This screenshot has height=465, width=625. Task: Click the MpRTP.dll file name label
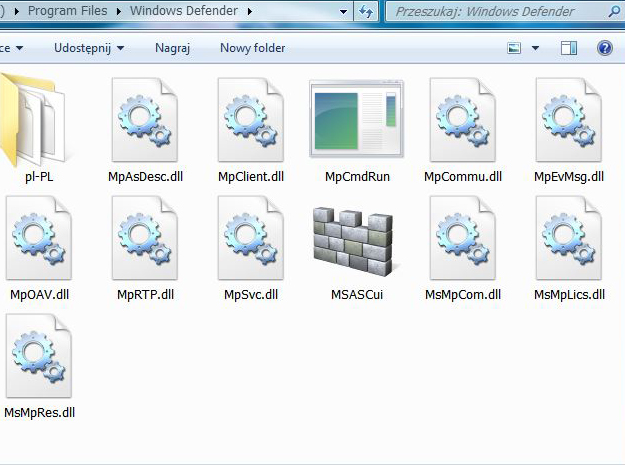[145, 294]
